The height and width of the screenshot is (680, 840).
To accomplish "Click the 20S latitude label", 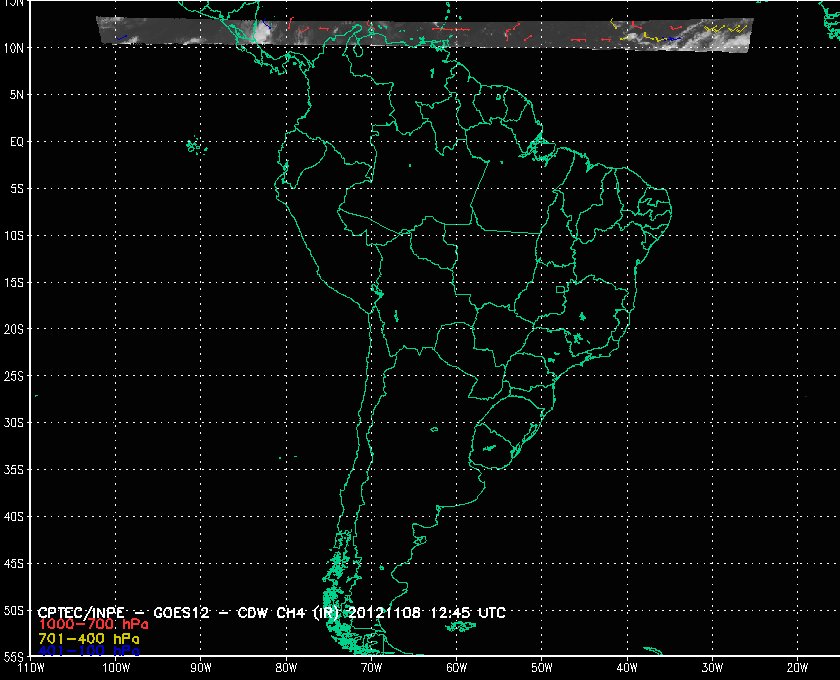I will click(14, 329).
